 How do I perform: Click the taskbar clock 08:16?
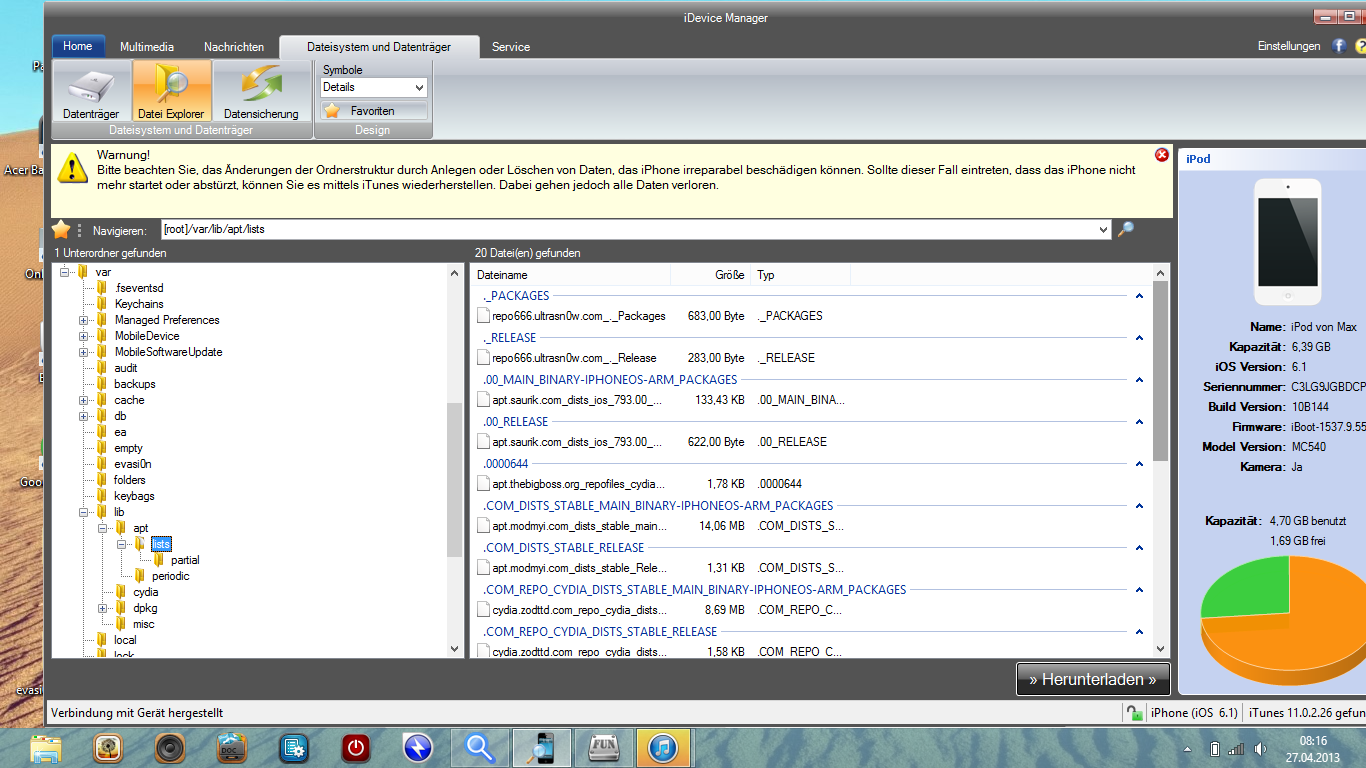(x=1313, y=741)
